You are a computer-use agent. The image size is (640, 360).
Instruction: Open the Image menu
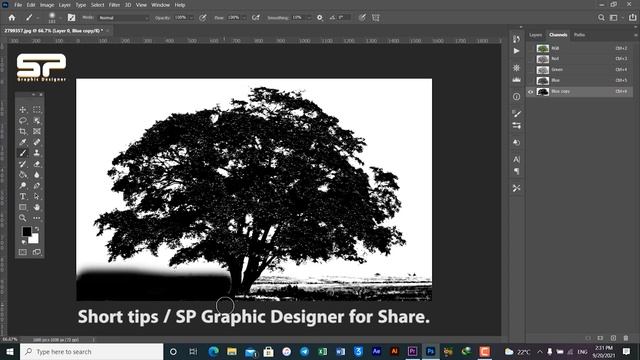tap(47, 5)
